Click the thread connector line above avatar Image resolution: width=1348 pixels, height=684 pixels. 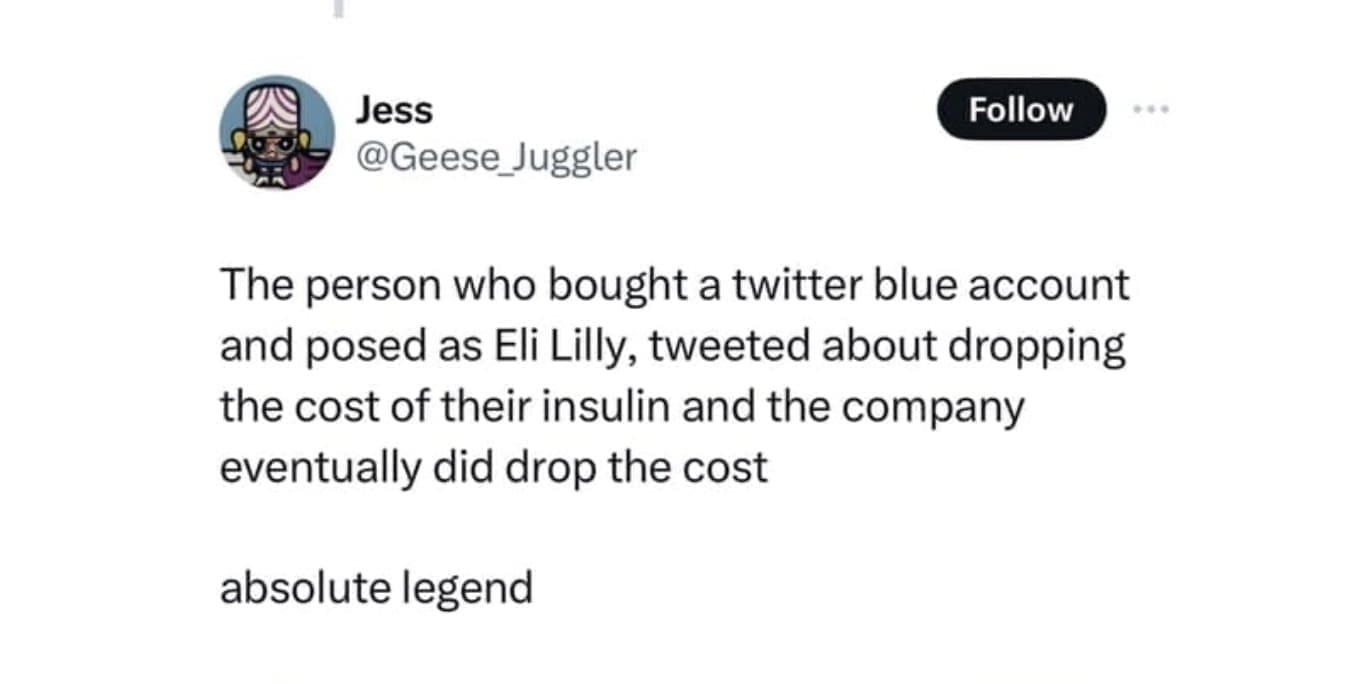(338, 8)
